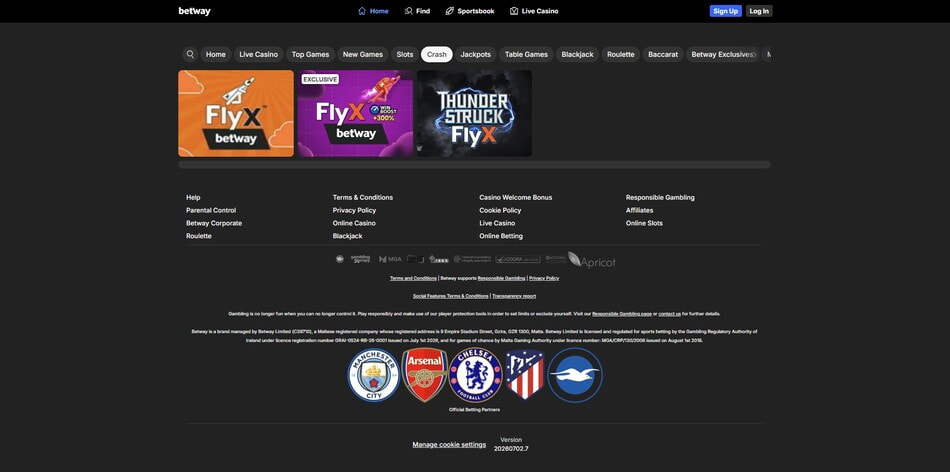This screenshot has width=950, height=472.
Task: Open the Betway Corporate link
Action: [214, 223]
